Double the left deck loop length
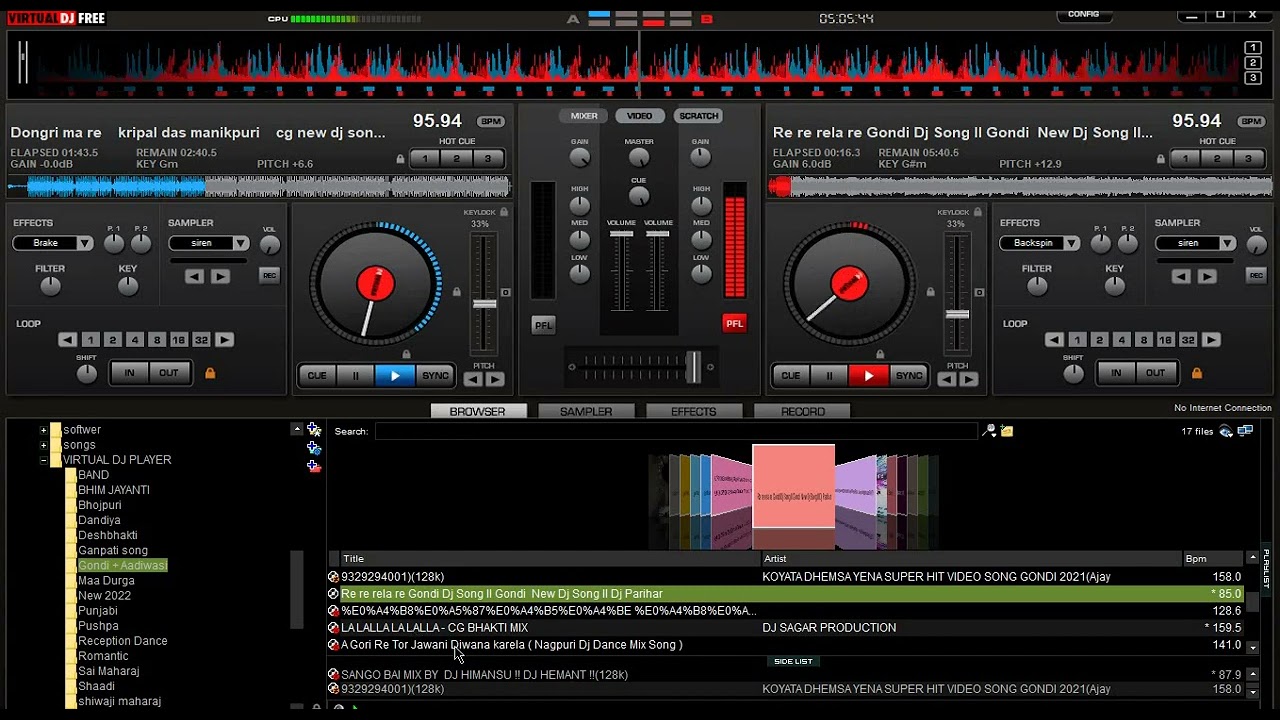The image size is (1280, 720). (224, 340)
